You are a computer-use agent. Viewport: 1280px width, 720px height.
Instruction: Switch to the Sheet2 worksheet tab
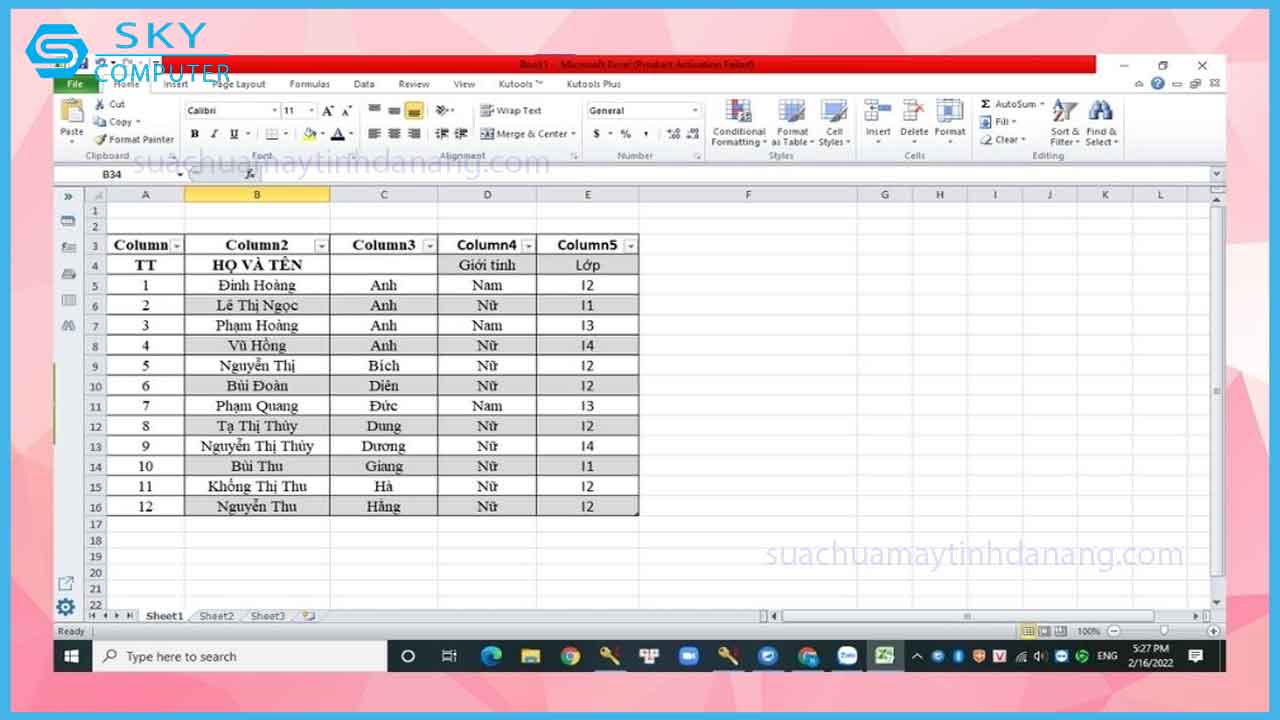(x=216, y=617)
